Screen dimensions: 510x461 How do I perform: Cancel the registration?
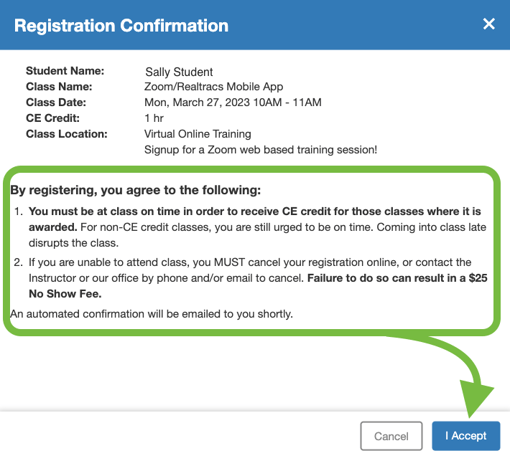click(x=391, y=436)
